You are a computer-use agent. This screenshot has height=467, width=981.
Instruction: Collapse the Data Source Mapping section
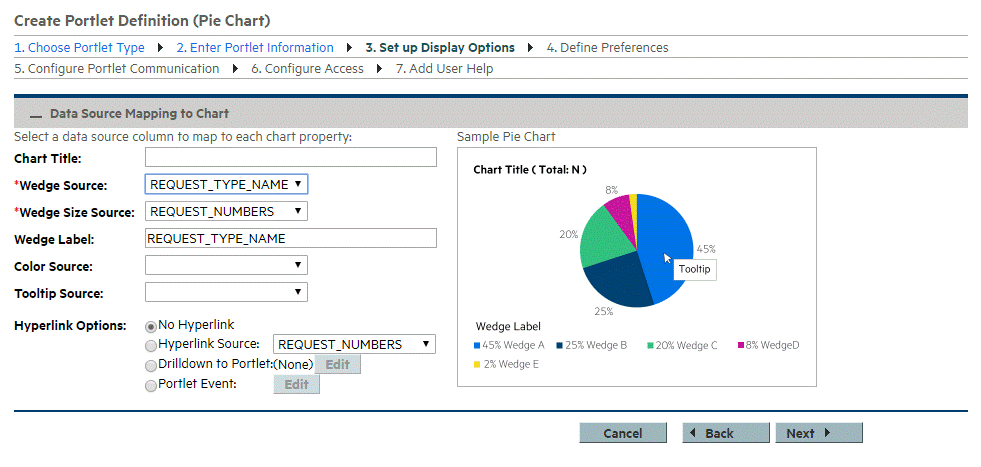click(x=36, y=116)
